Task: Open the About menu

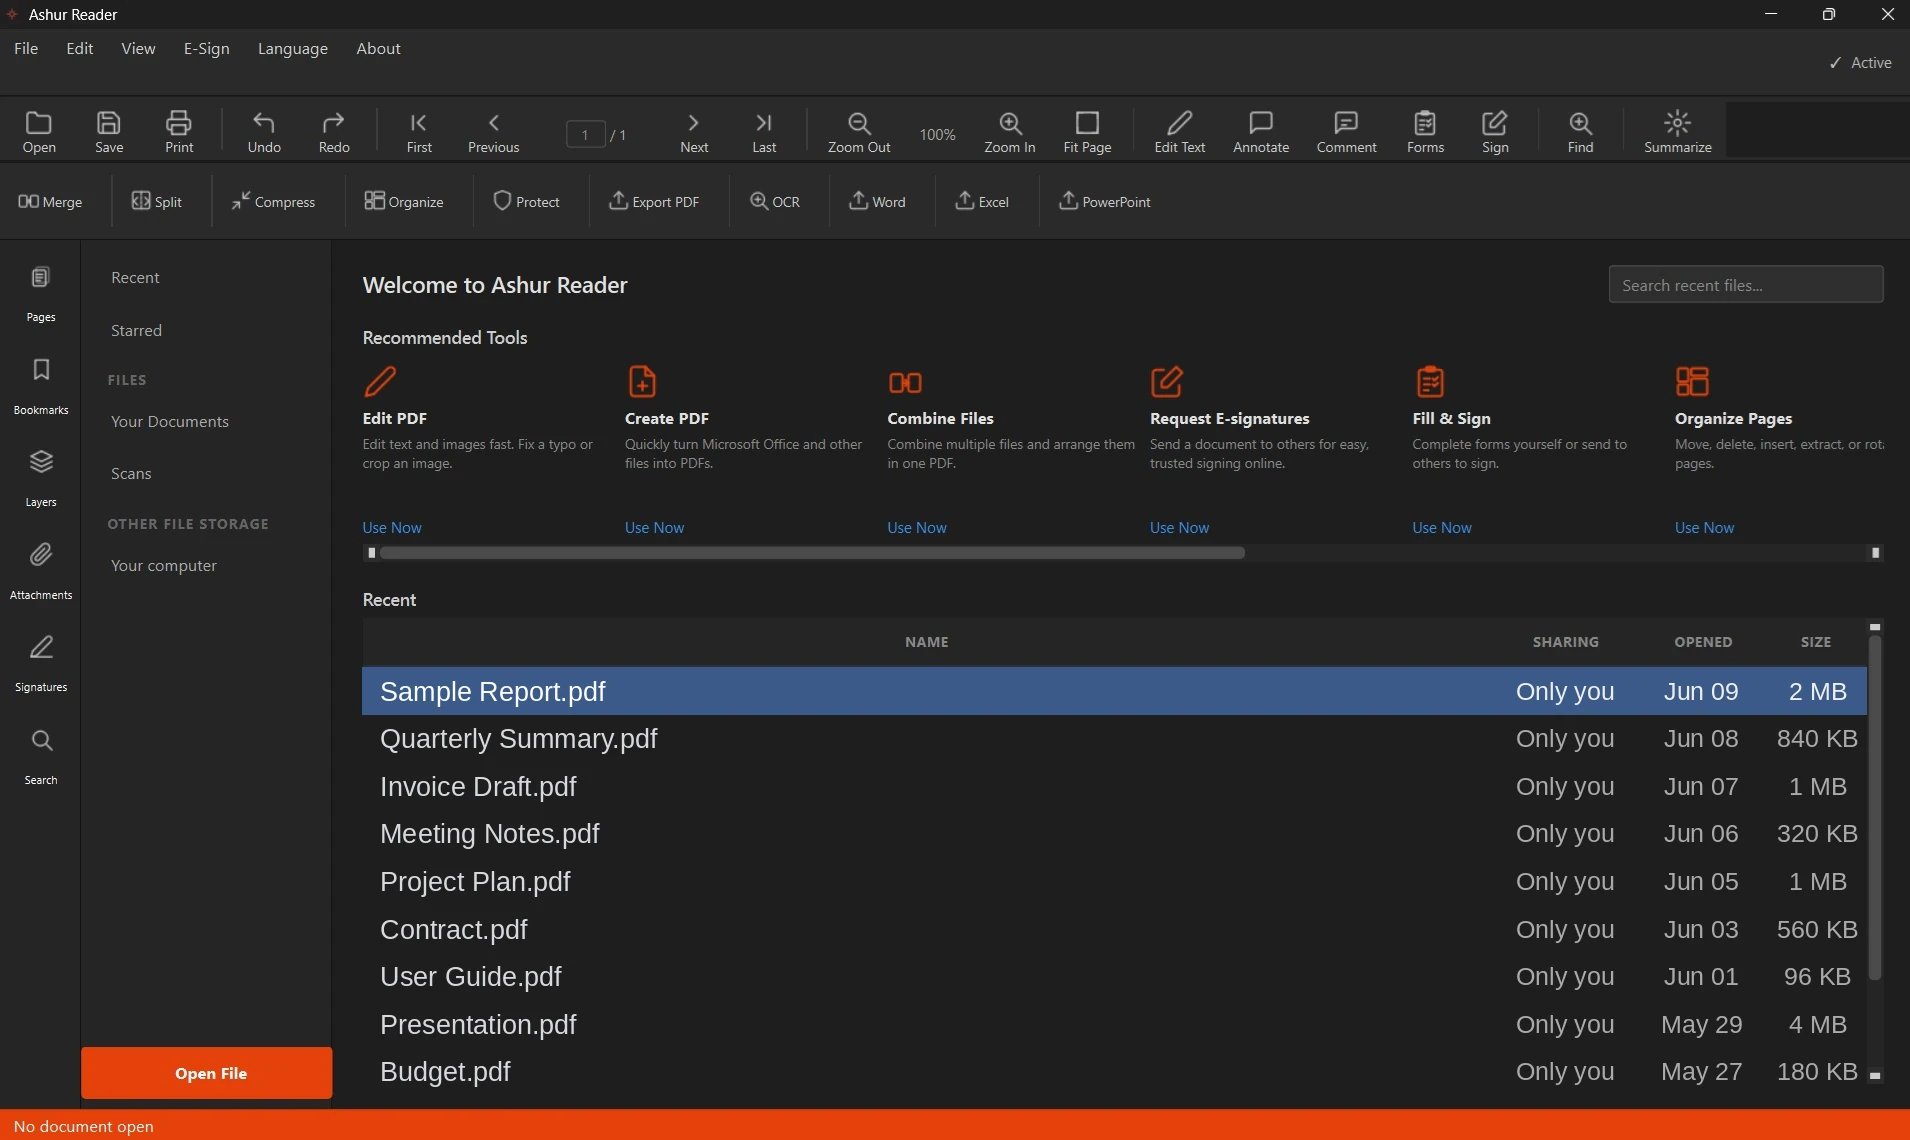Action: tap(378, 48)
